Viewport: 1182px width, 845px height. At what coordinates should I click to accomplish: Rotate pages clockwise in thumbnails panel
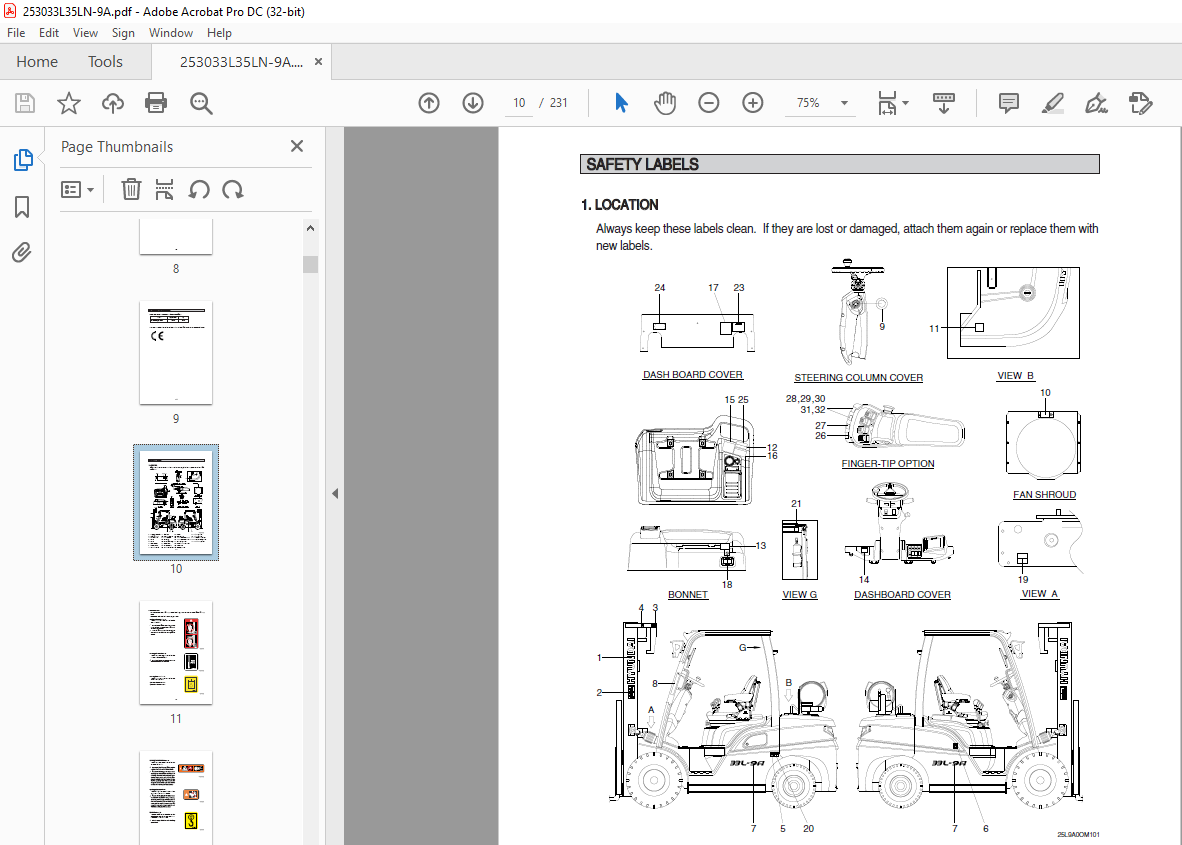(233, 189)
